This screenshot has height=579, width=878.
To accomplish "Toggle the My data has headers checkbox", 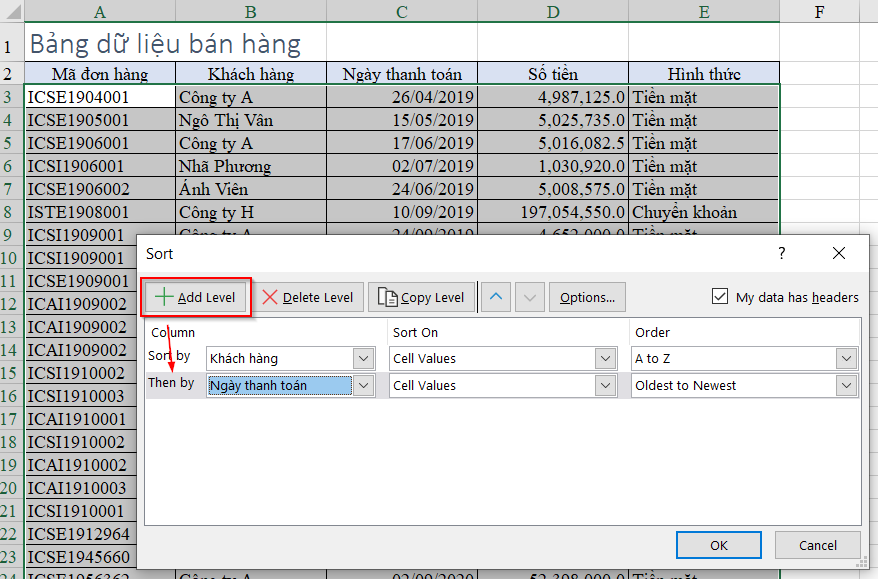I will coord(720,296).
